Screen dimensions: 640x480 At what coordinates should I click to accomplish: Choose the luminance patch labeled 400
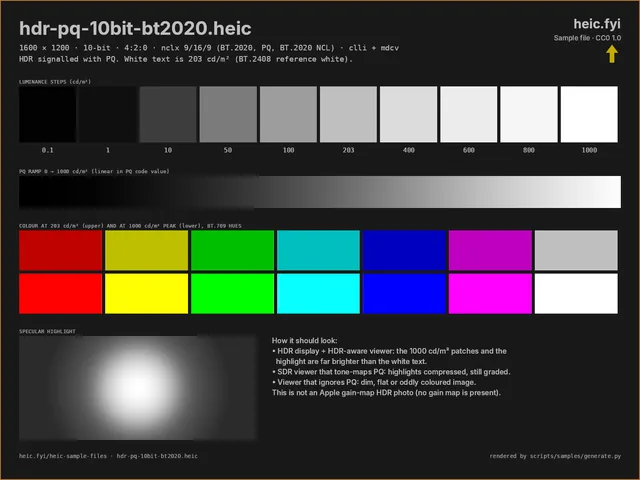point(409,114)
